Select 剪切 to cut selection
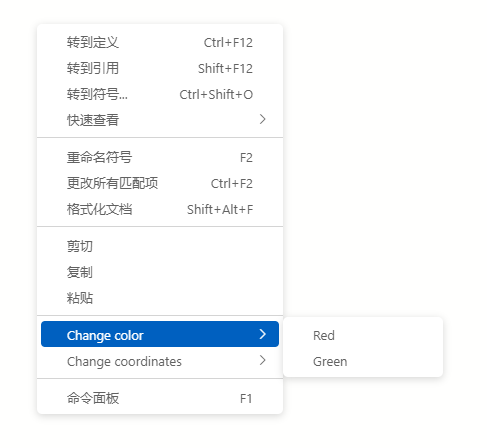This screenshot has height=448, width=487. coord(160,246)
